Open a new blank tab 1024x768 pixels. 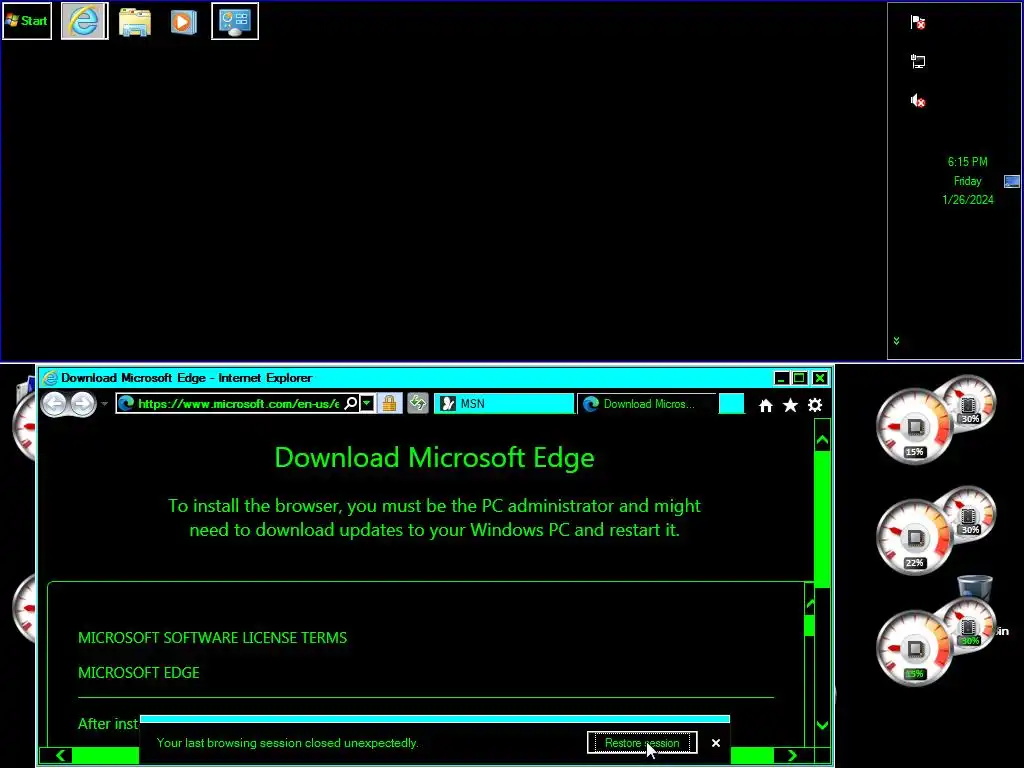731,404
